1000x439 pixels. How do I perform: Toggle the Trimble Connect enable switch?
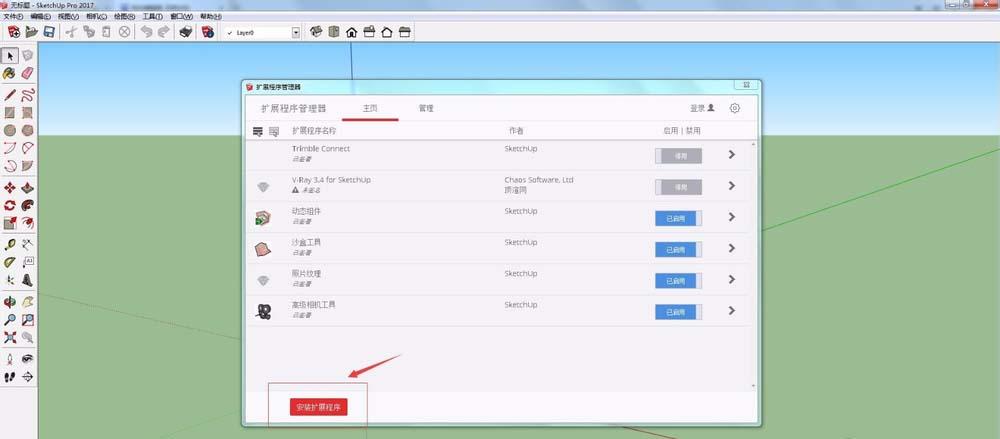[x=679, y=156]
